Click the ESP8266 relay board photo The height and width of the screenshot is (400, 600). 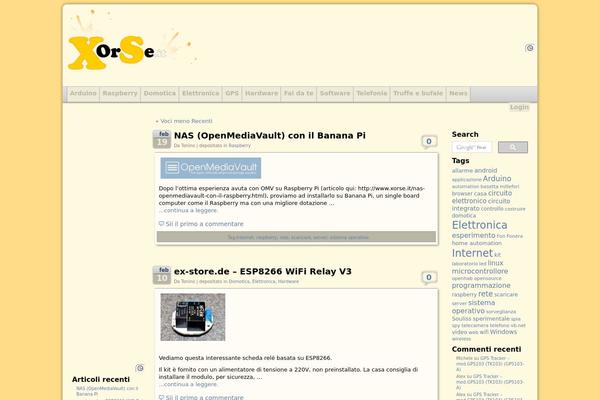(193, 317)
